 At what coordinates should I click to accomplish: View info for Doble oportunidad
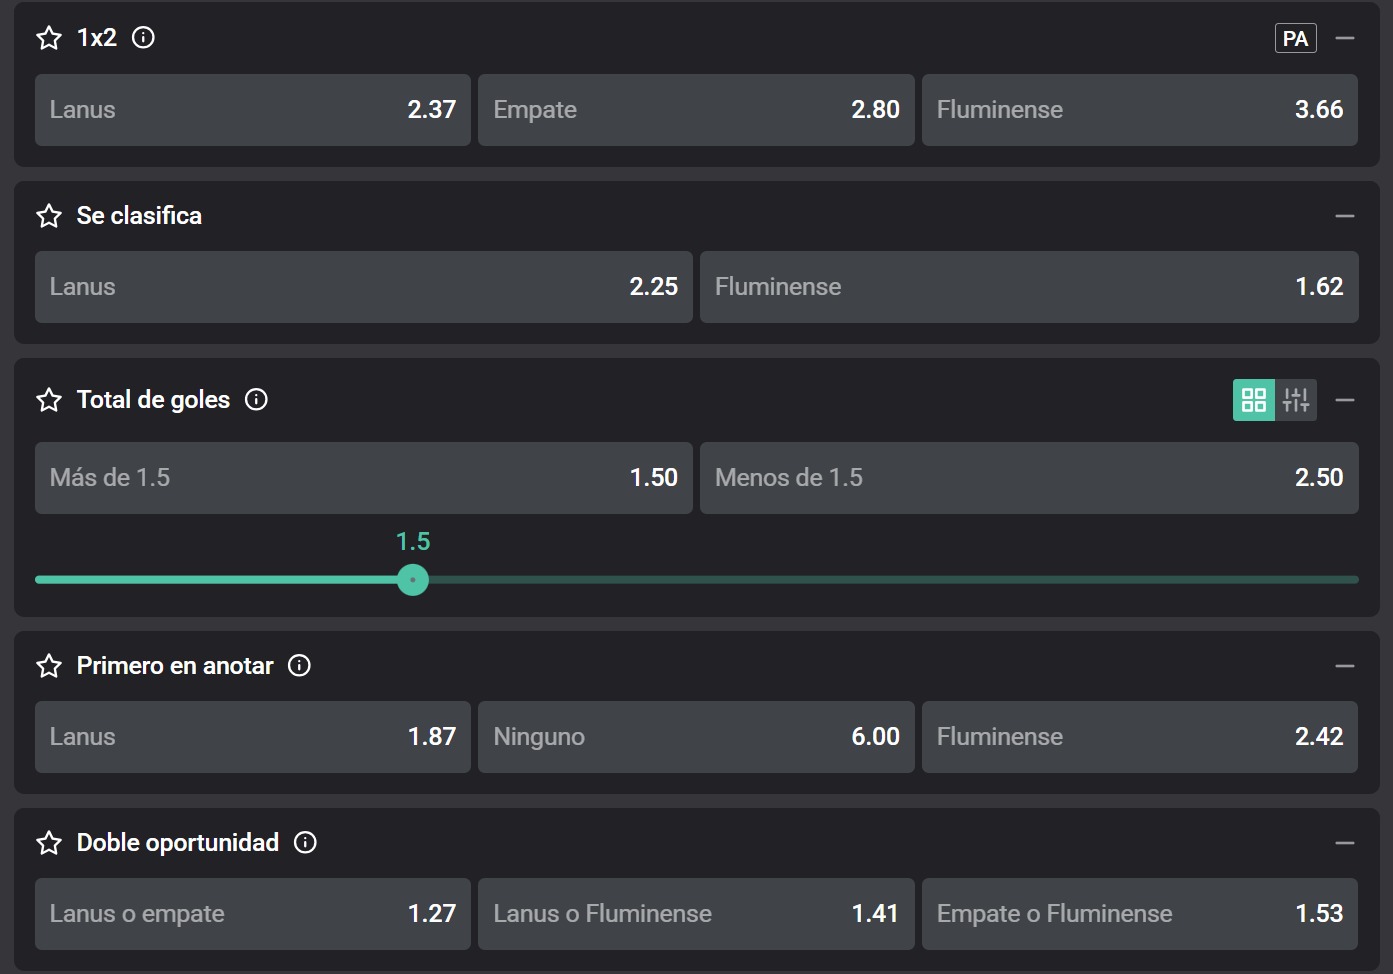click(305, 842)
